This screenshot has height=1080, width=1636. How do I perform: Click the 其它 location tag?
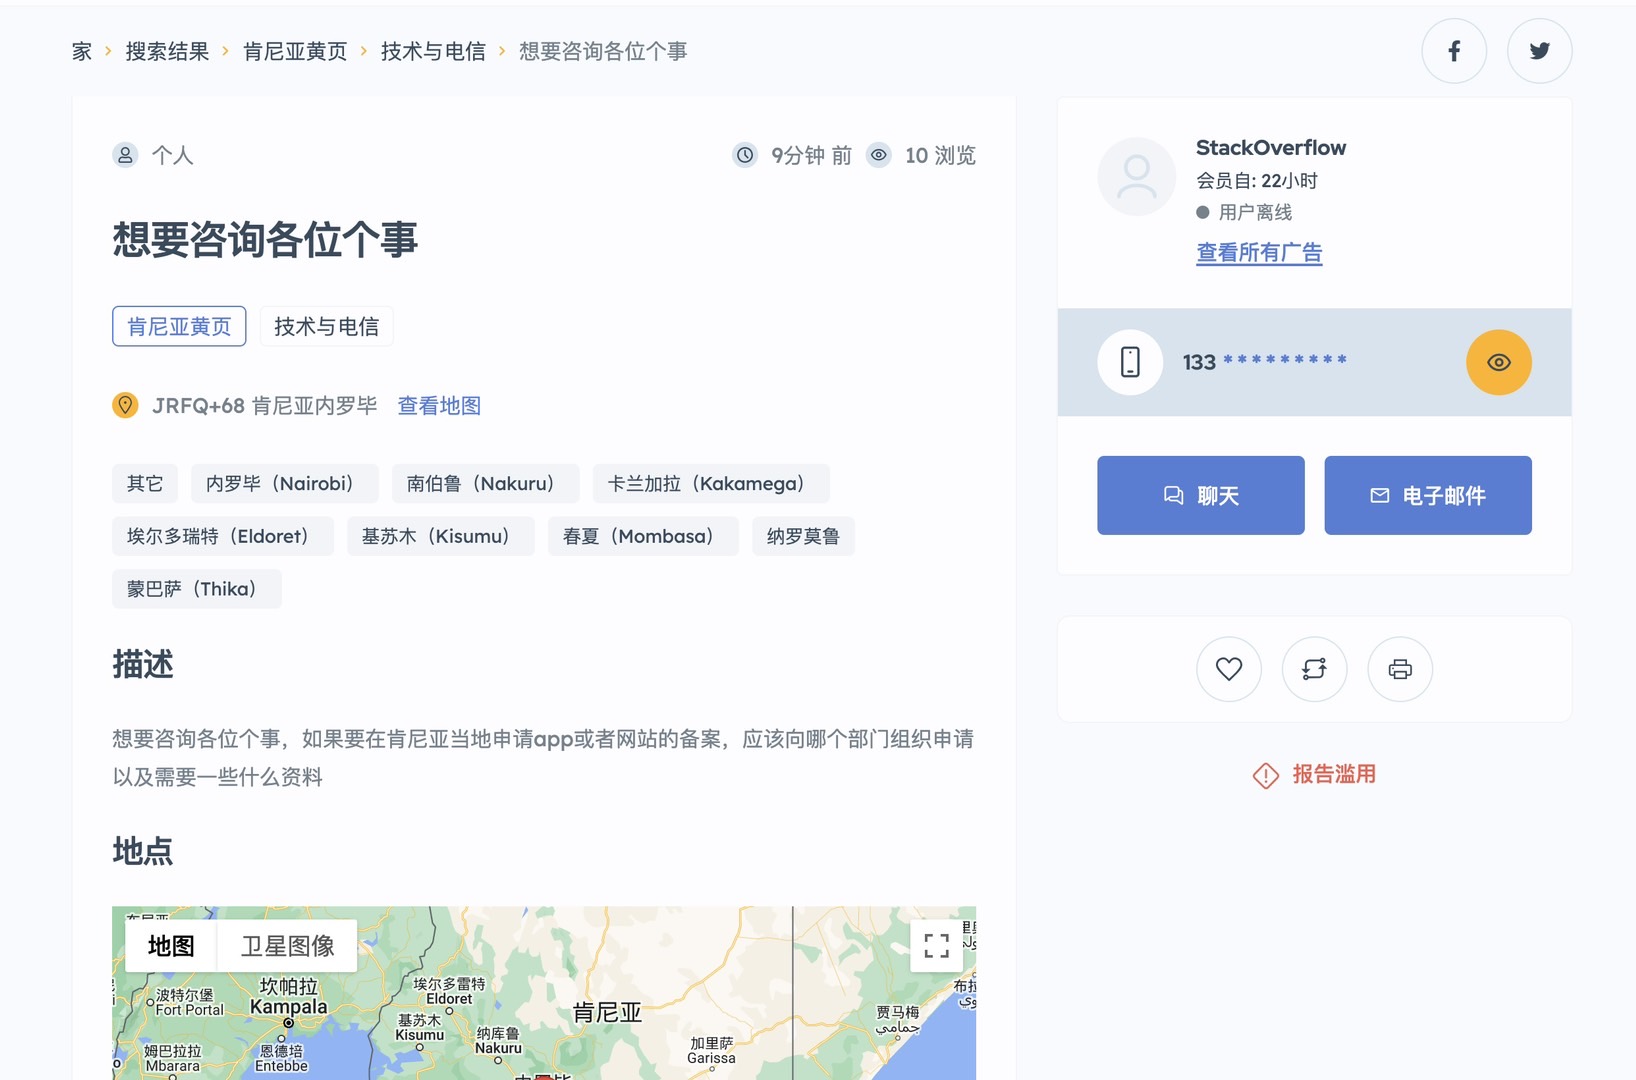[x=145, y=483]
